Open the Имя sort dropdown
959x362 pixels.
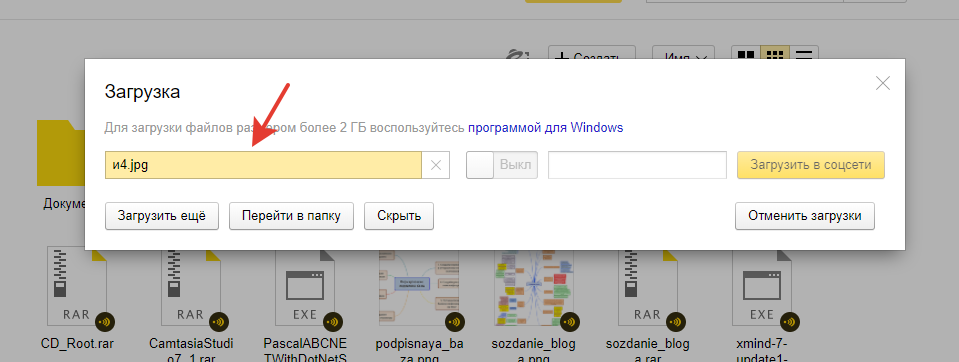click(684, 53)
